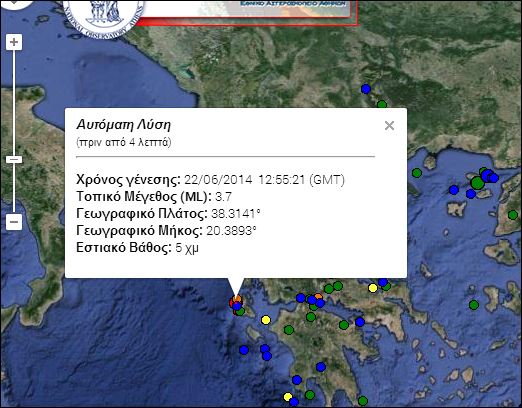Select the northernmost blue earthquake marker
522x408 pixels.
366,89
